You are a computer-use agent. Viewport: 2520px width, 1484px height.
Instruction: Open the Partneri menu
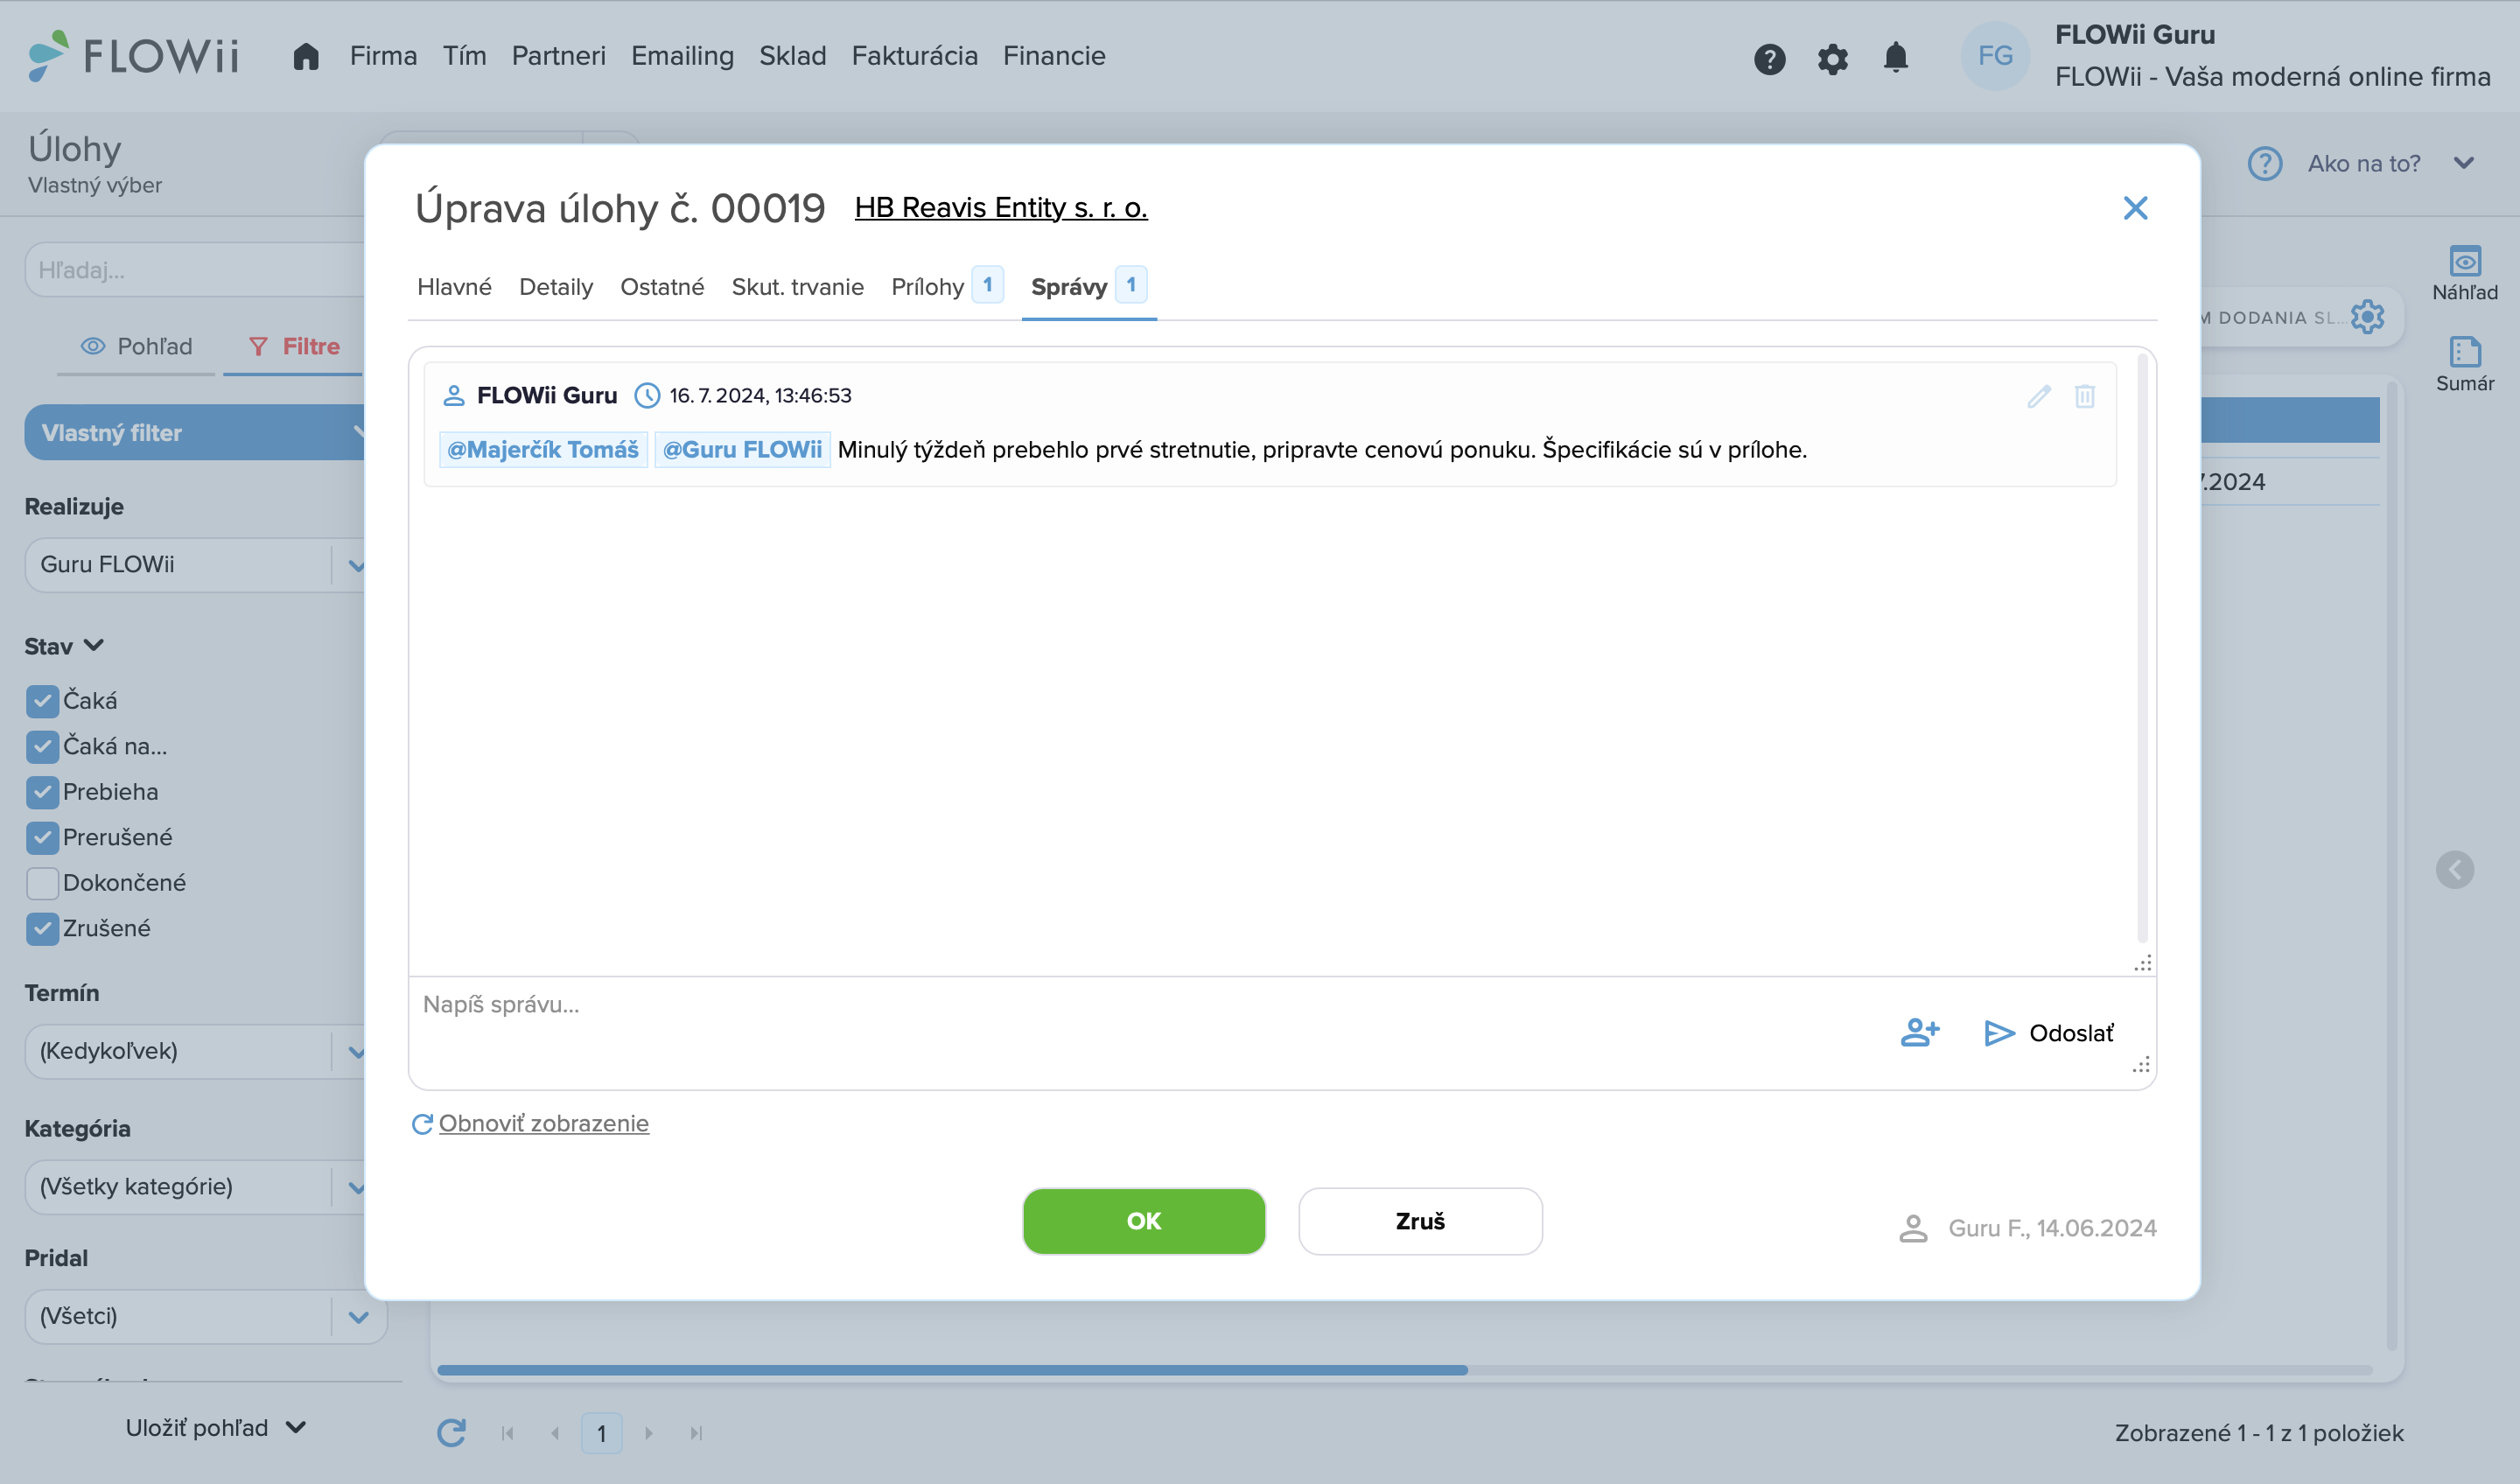558,56
